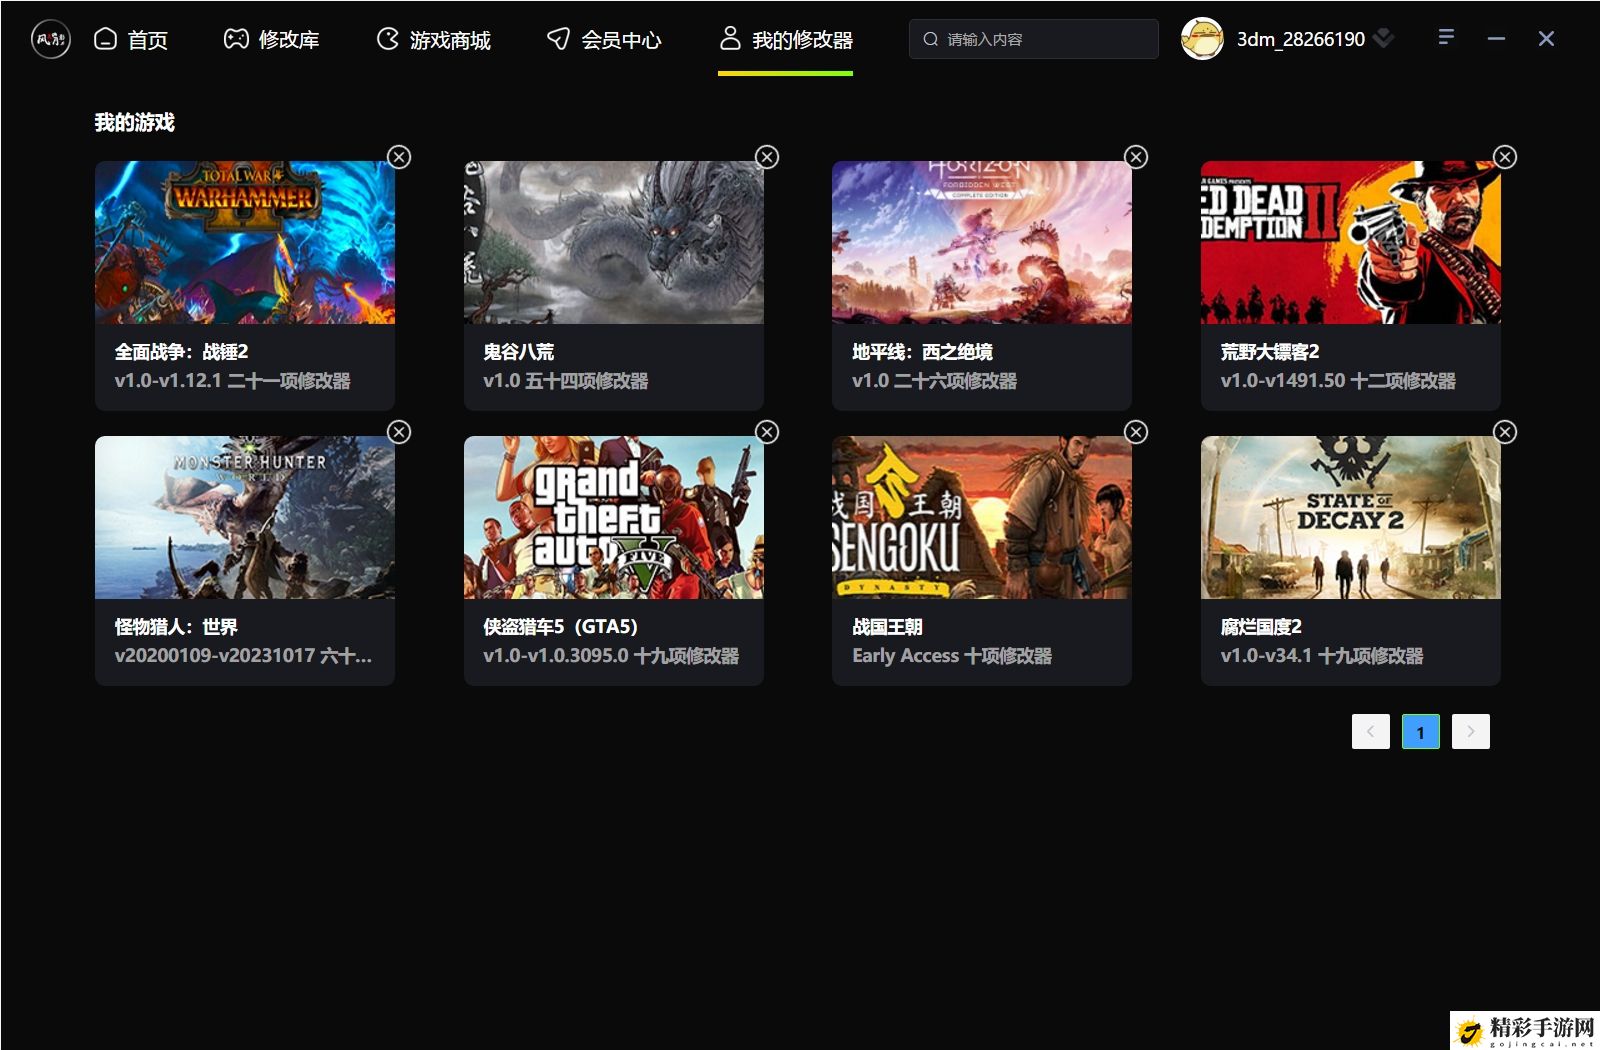This screenshot has height=1050, width=1600.
Task: Click v1.0 五十四项修改器 text
Action: point(565,381)
